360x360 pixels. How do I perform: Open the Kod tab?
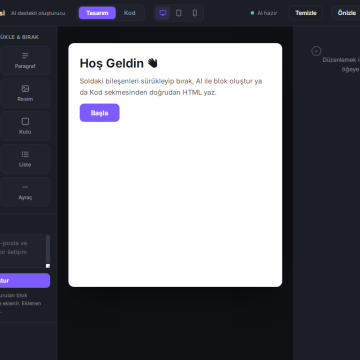(x=130, y=13)
